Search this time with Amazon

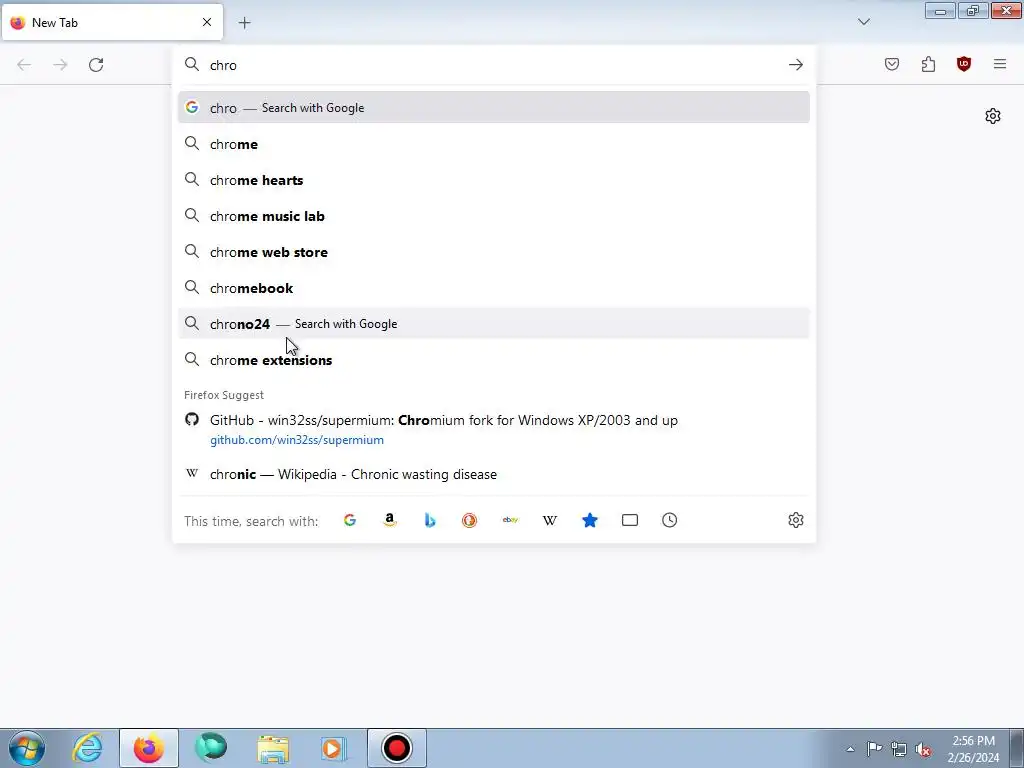[390, 520]
